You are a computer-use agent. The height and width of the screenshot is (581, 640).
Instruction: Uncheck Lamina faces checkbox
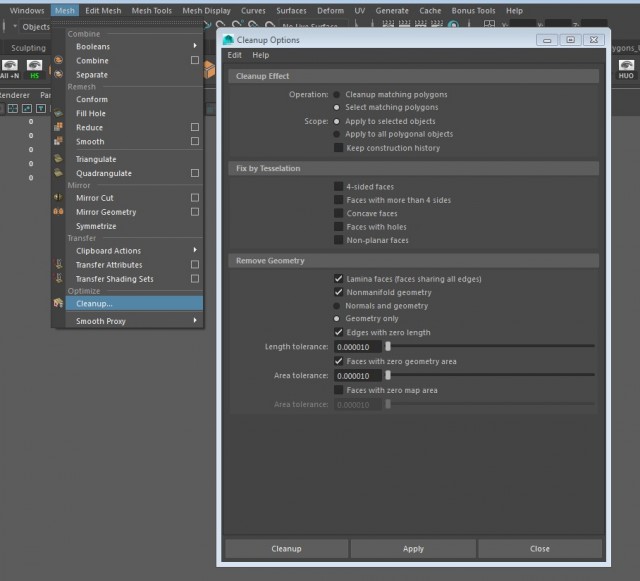pyautogui.click(x=338, y=279)
